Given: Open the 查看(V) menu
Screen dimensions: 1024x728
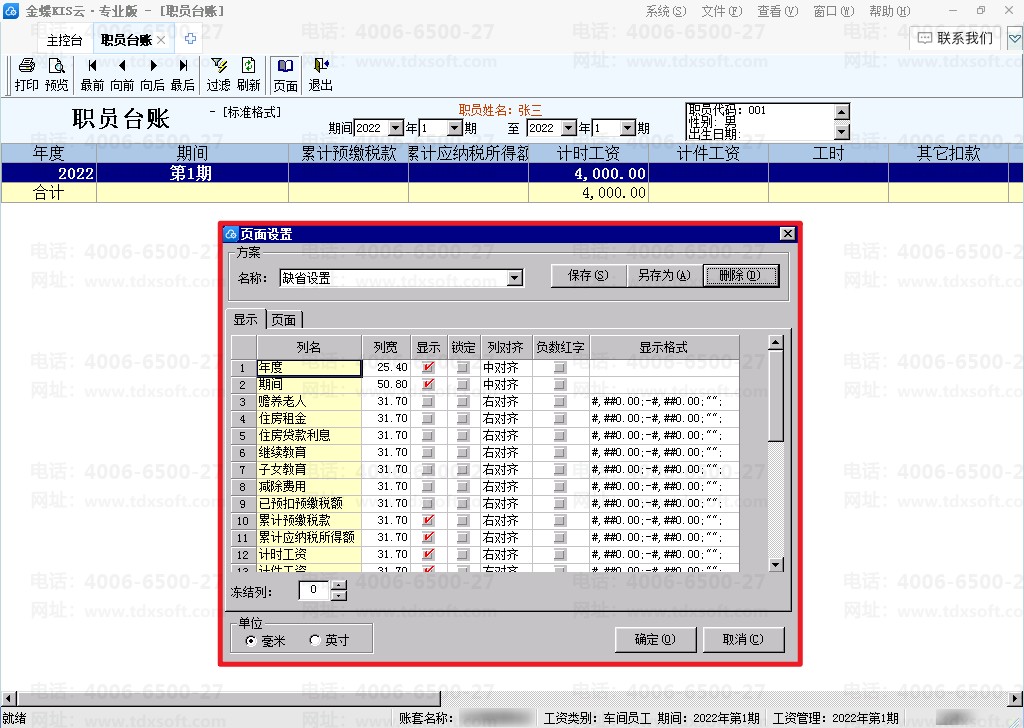Looking at the screenshot, I should 778,11.
